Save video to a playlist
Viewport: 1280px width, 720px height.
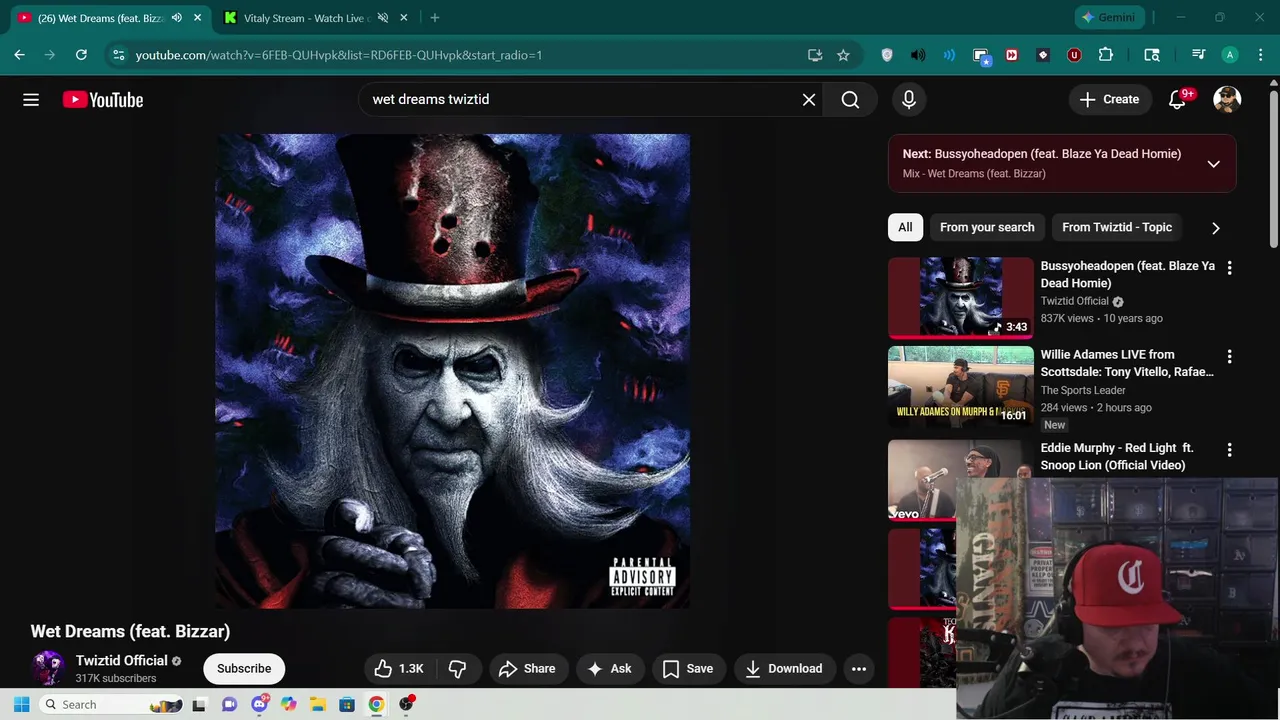pos(689,669)
